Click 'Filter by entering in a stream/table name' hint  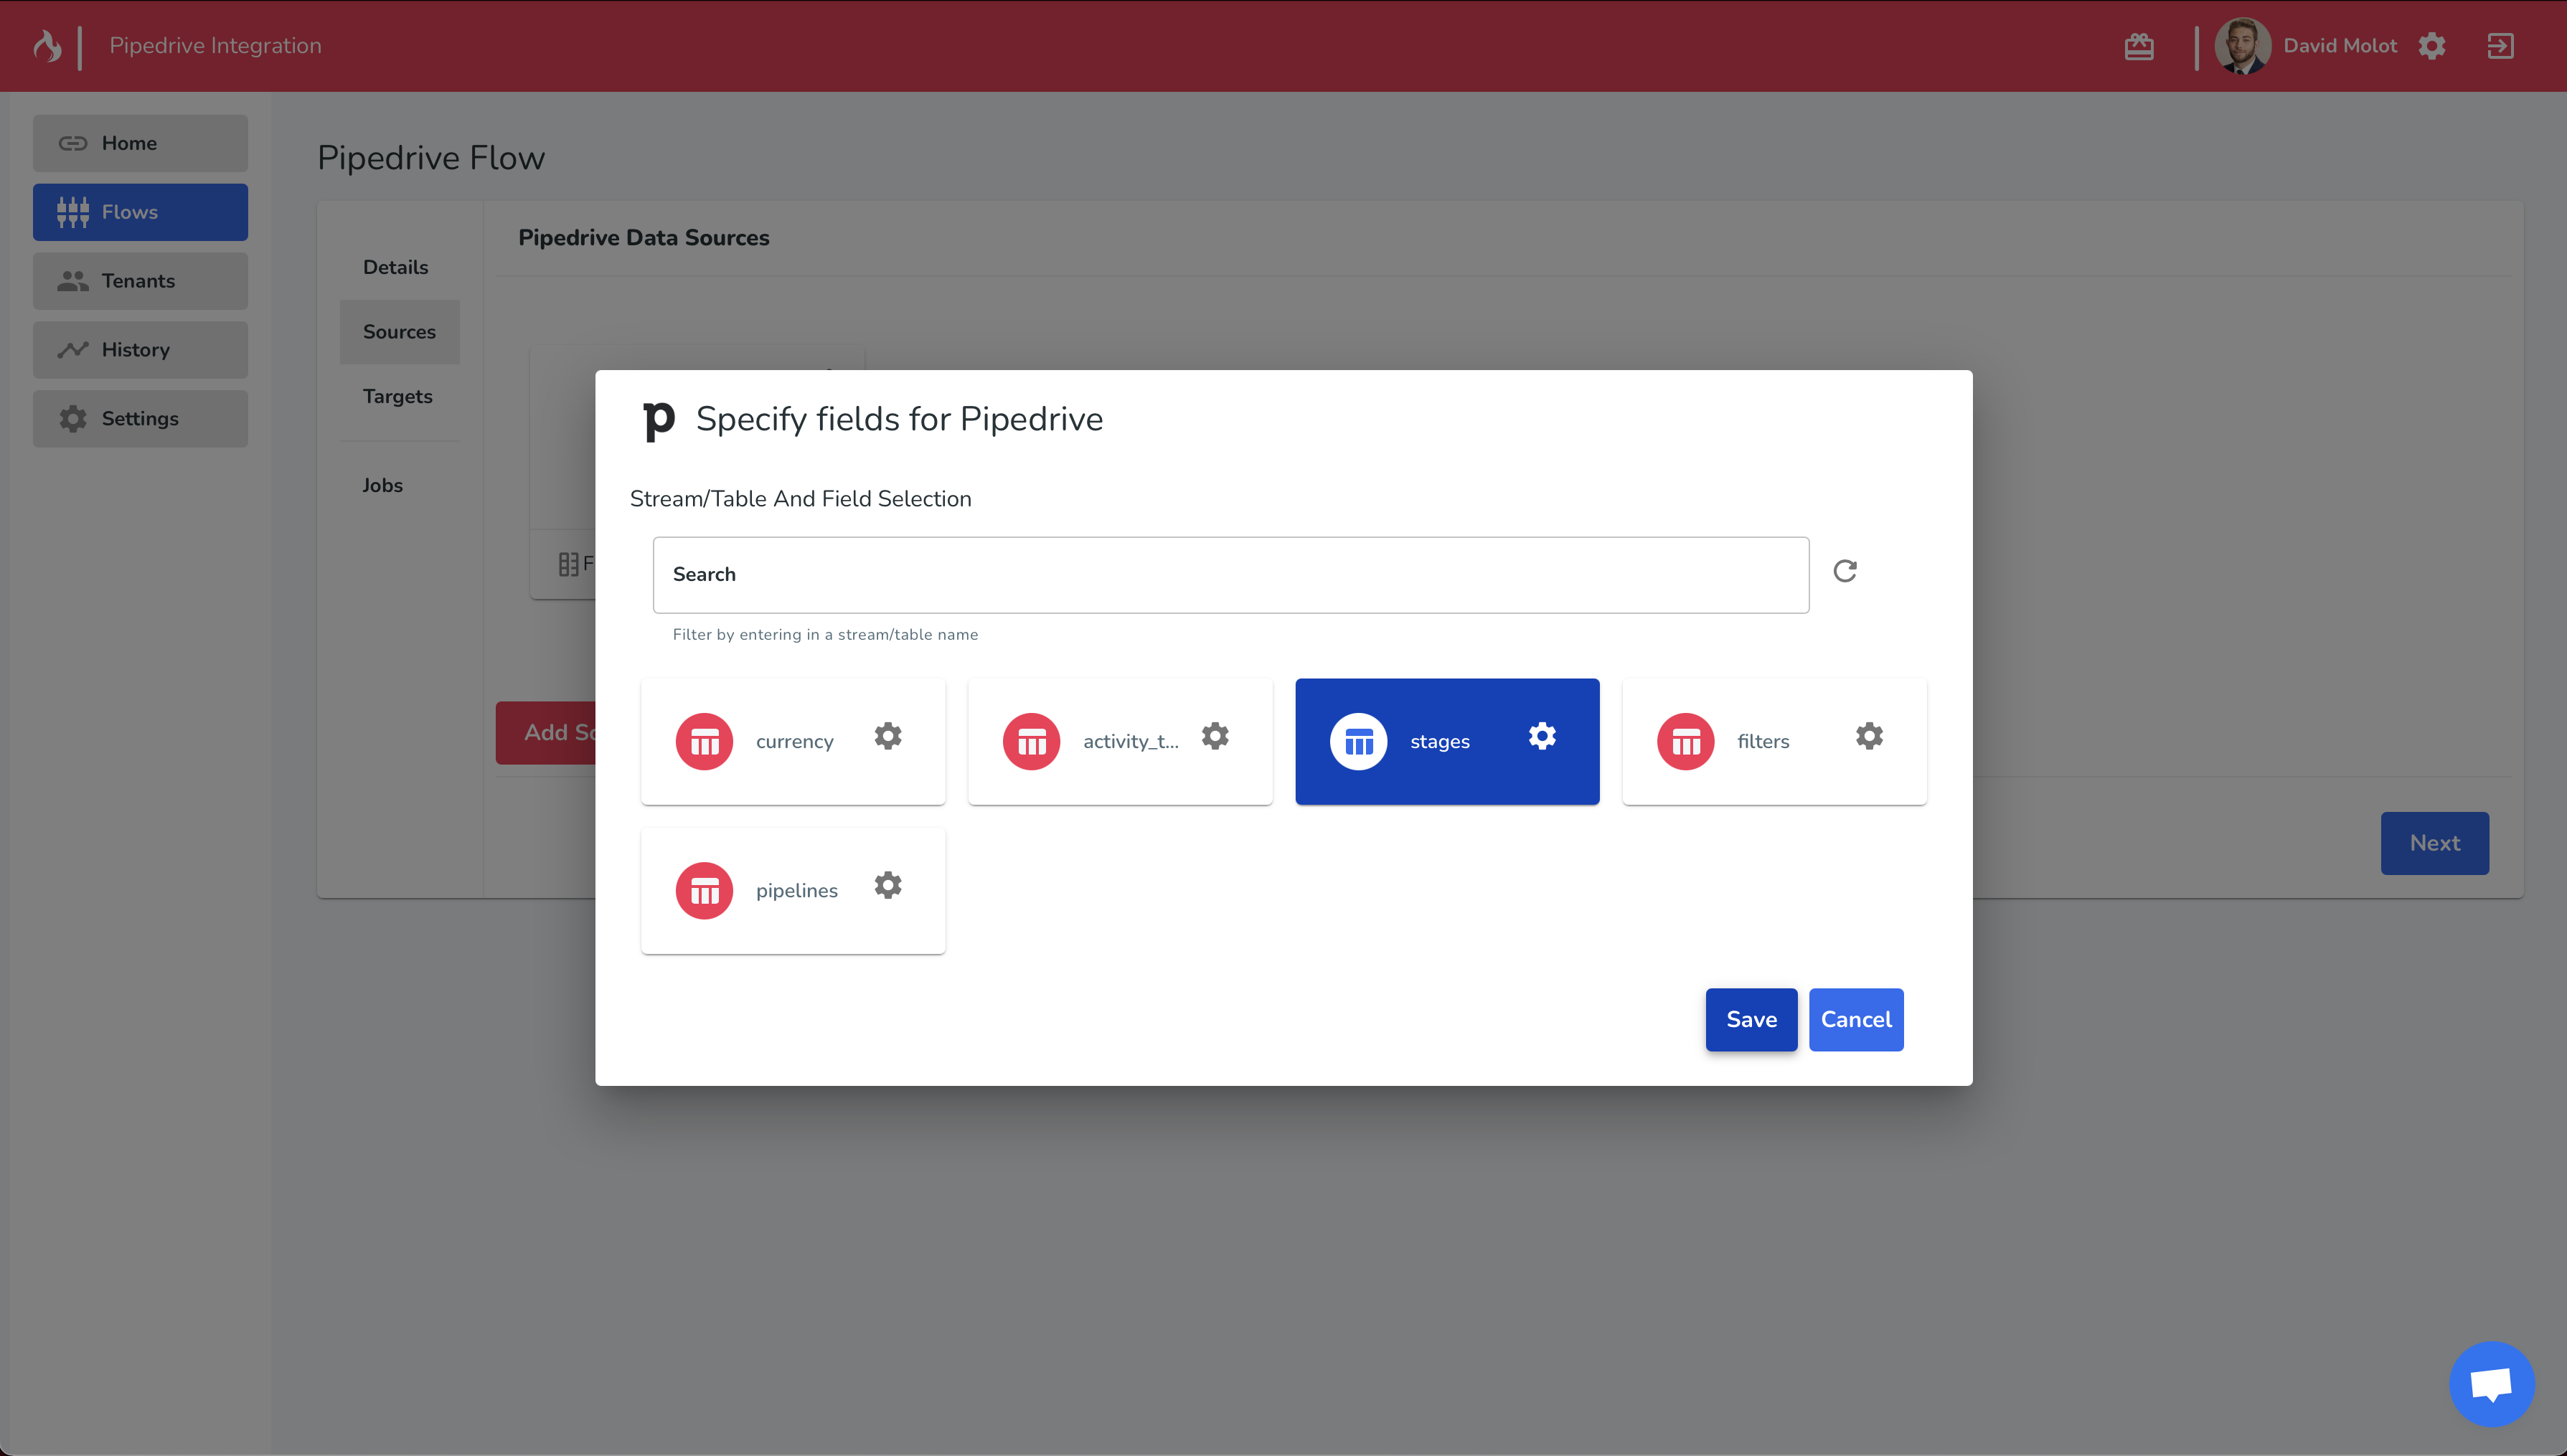825,635
